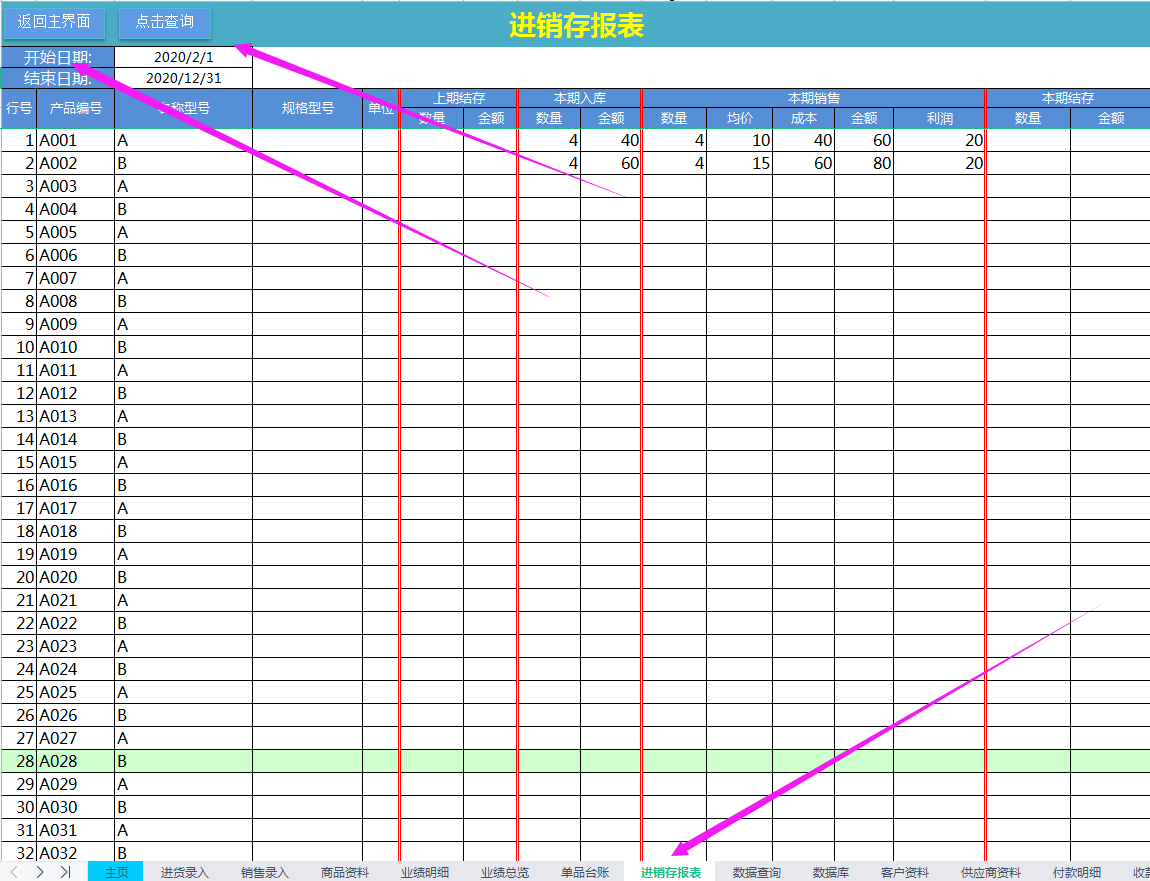Select the 商品资料 sheet tab
This screenshot has height=881, width=1150.
coord(345,872)
